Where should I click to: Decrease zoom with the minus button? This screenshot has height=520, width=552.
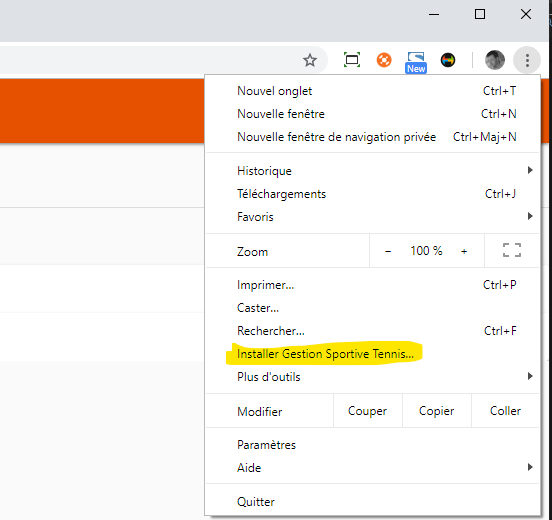coord(388,251)
